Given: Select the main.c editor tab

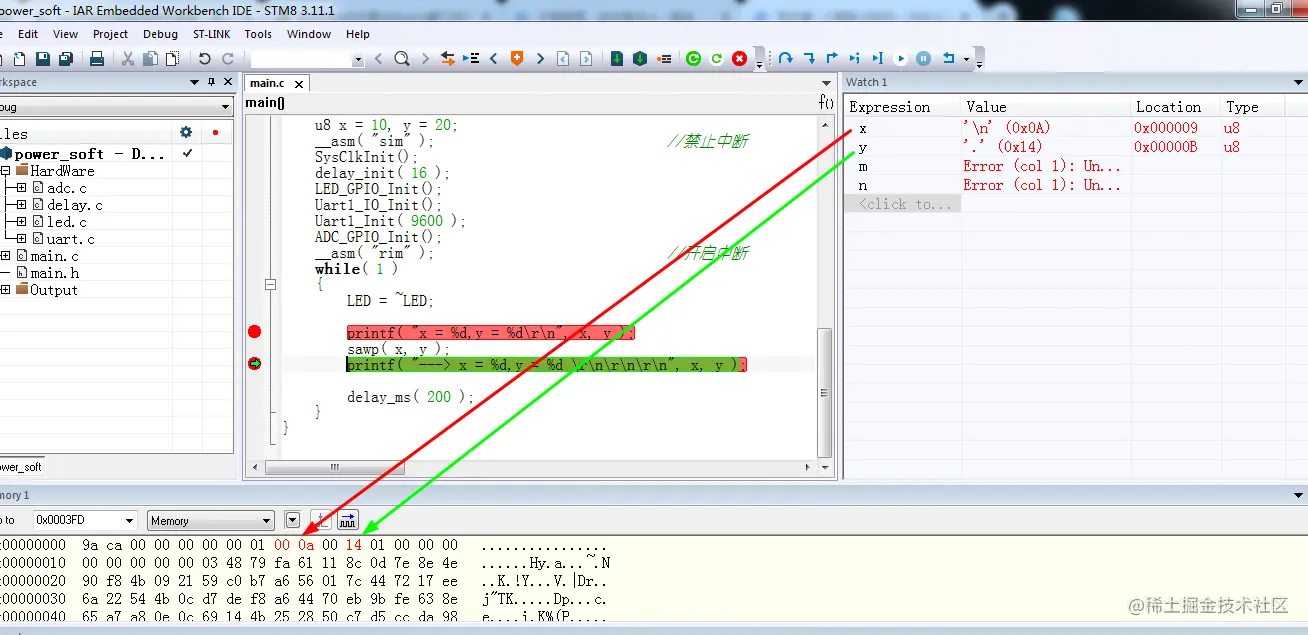Looking at the screenshot, I should pos(267,83).
